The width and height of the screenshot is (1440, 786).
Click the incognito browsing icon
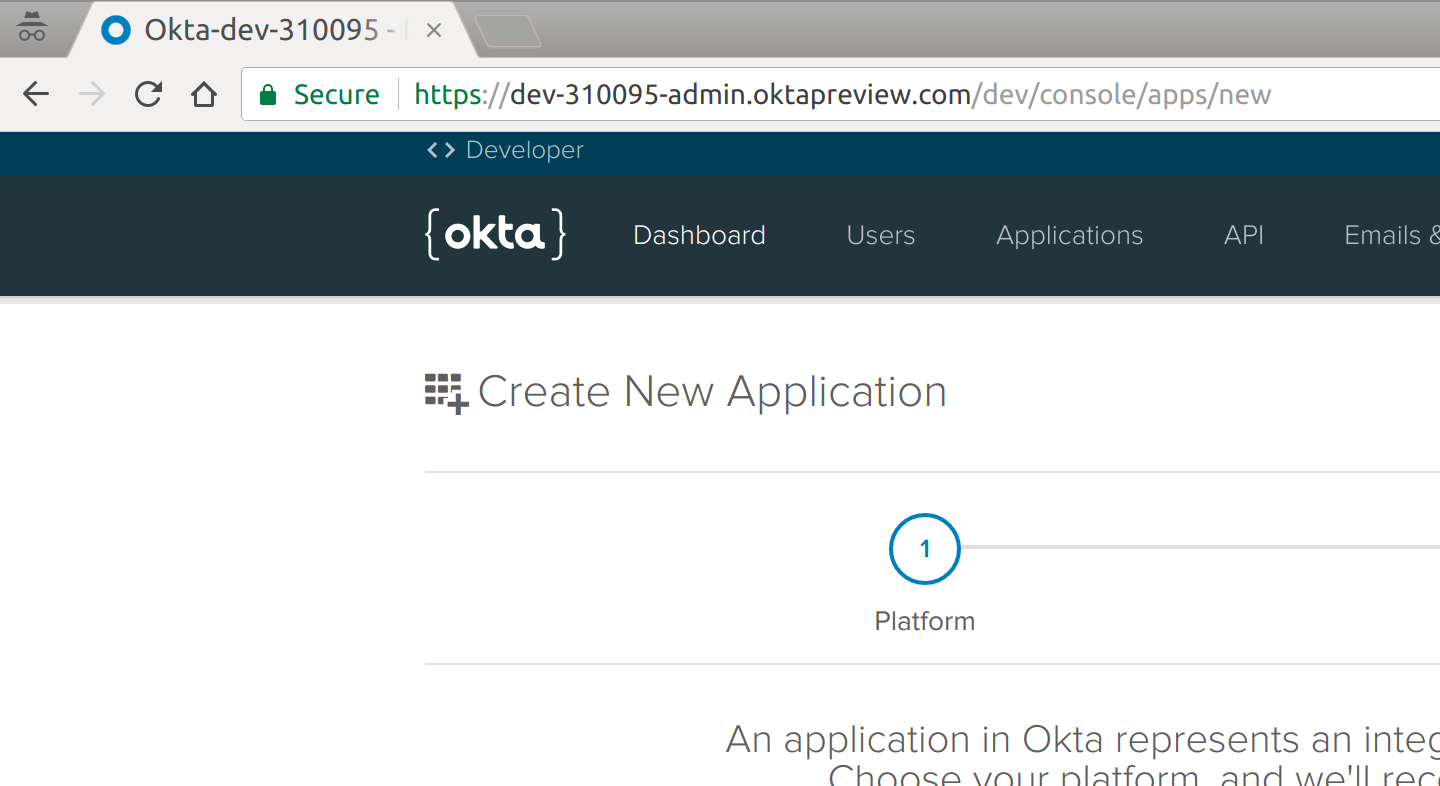click(x=34, y=28)
